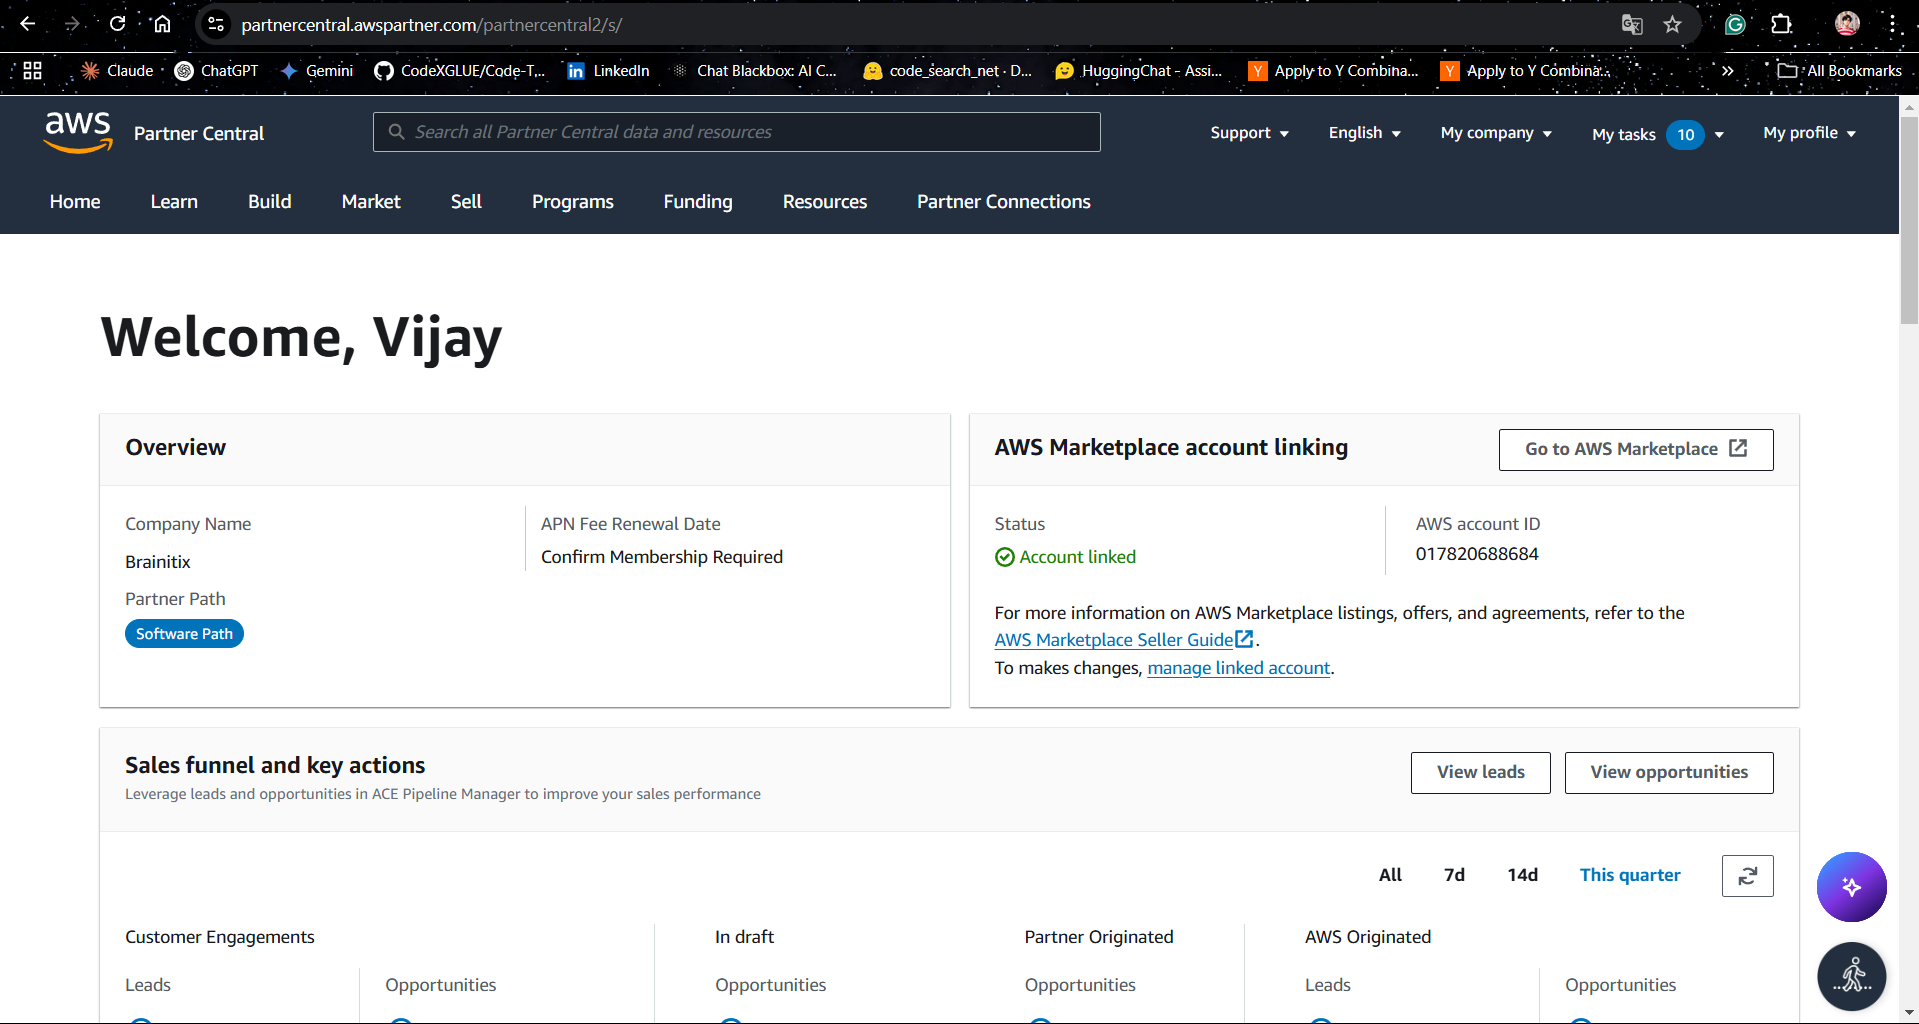This screenshot has width=1919, height=1024.
Task: Open the apps grid icon in bookmarks bar
Action: (x=32, y=70)
